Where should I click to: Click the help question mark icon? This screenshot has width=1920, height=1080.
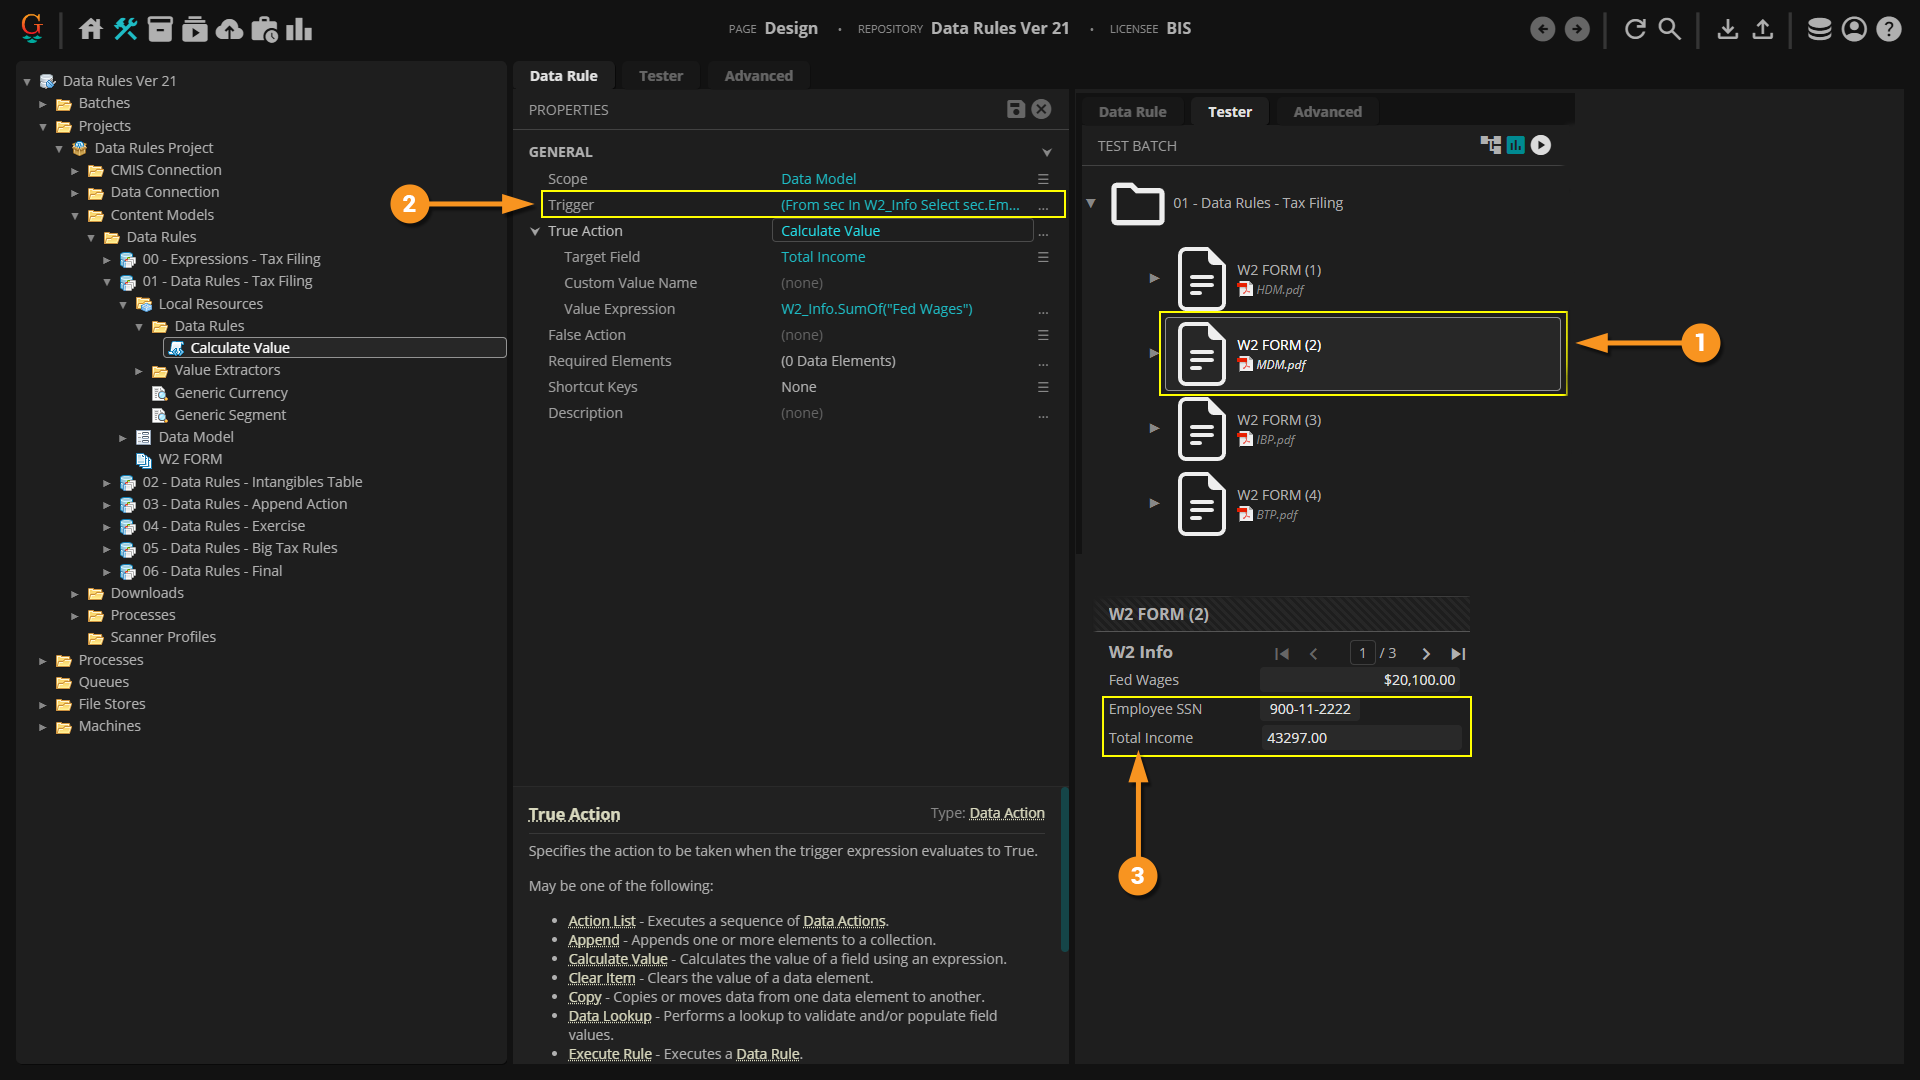point(1888,29)
